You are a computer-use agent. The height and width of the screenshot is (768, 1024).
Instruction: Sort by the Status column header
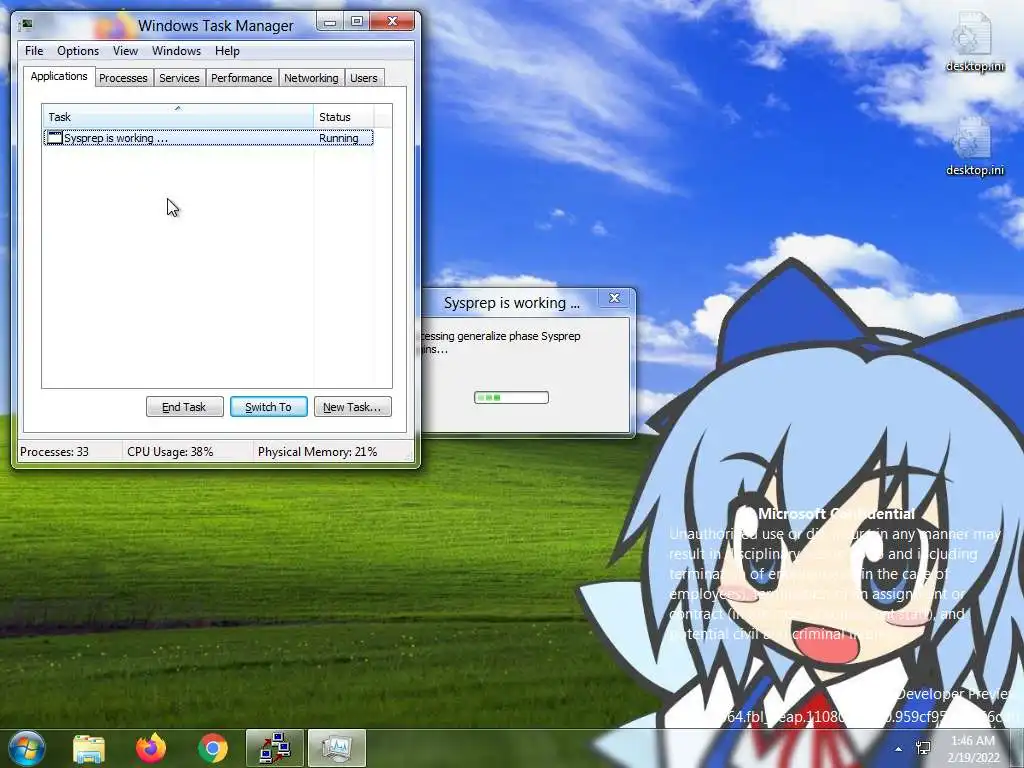(344, 116)
